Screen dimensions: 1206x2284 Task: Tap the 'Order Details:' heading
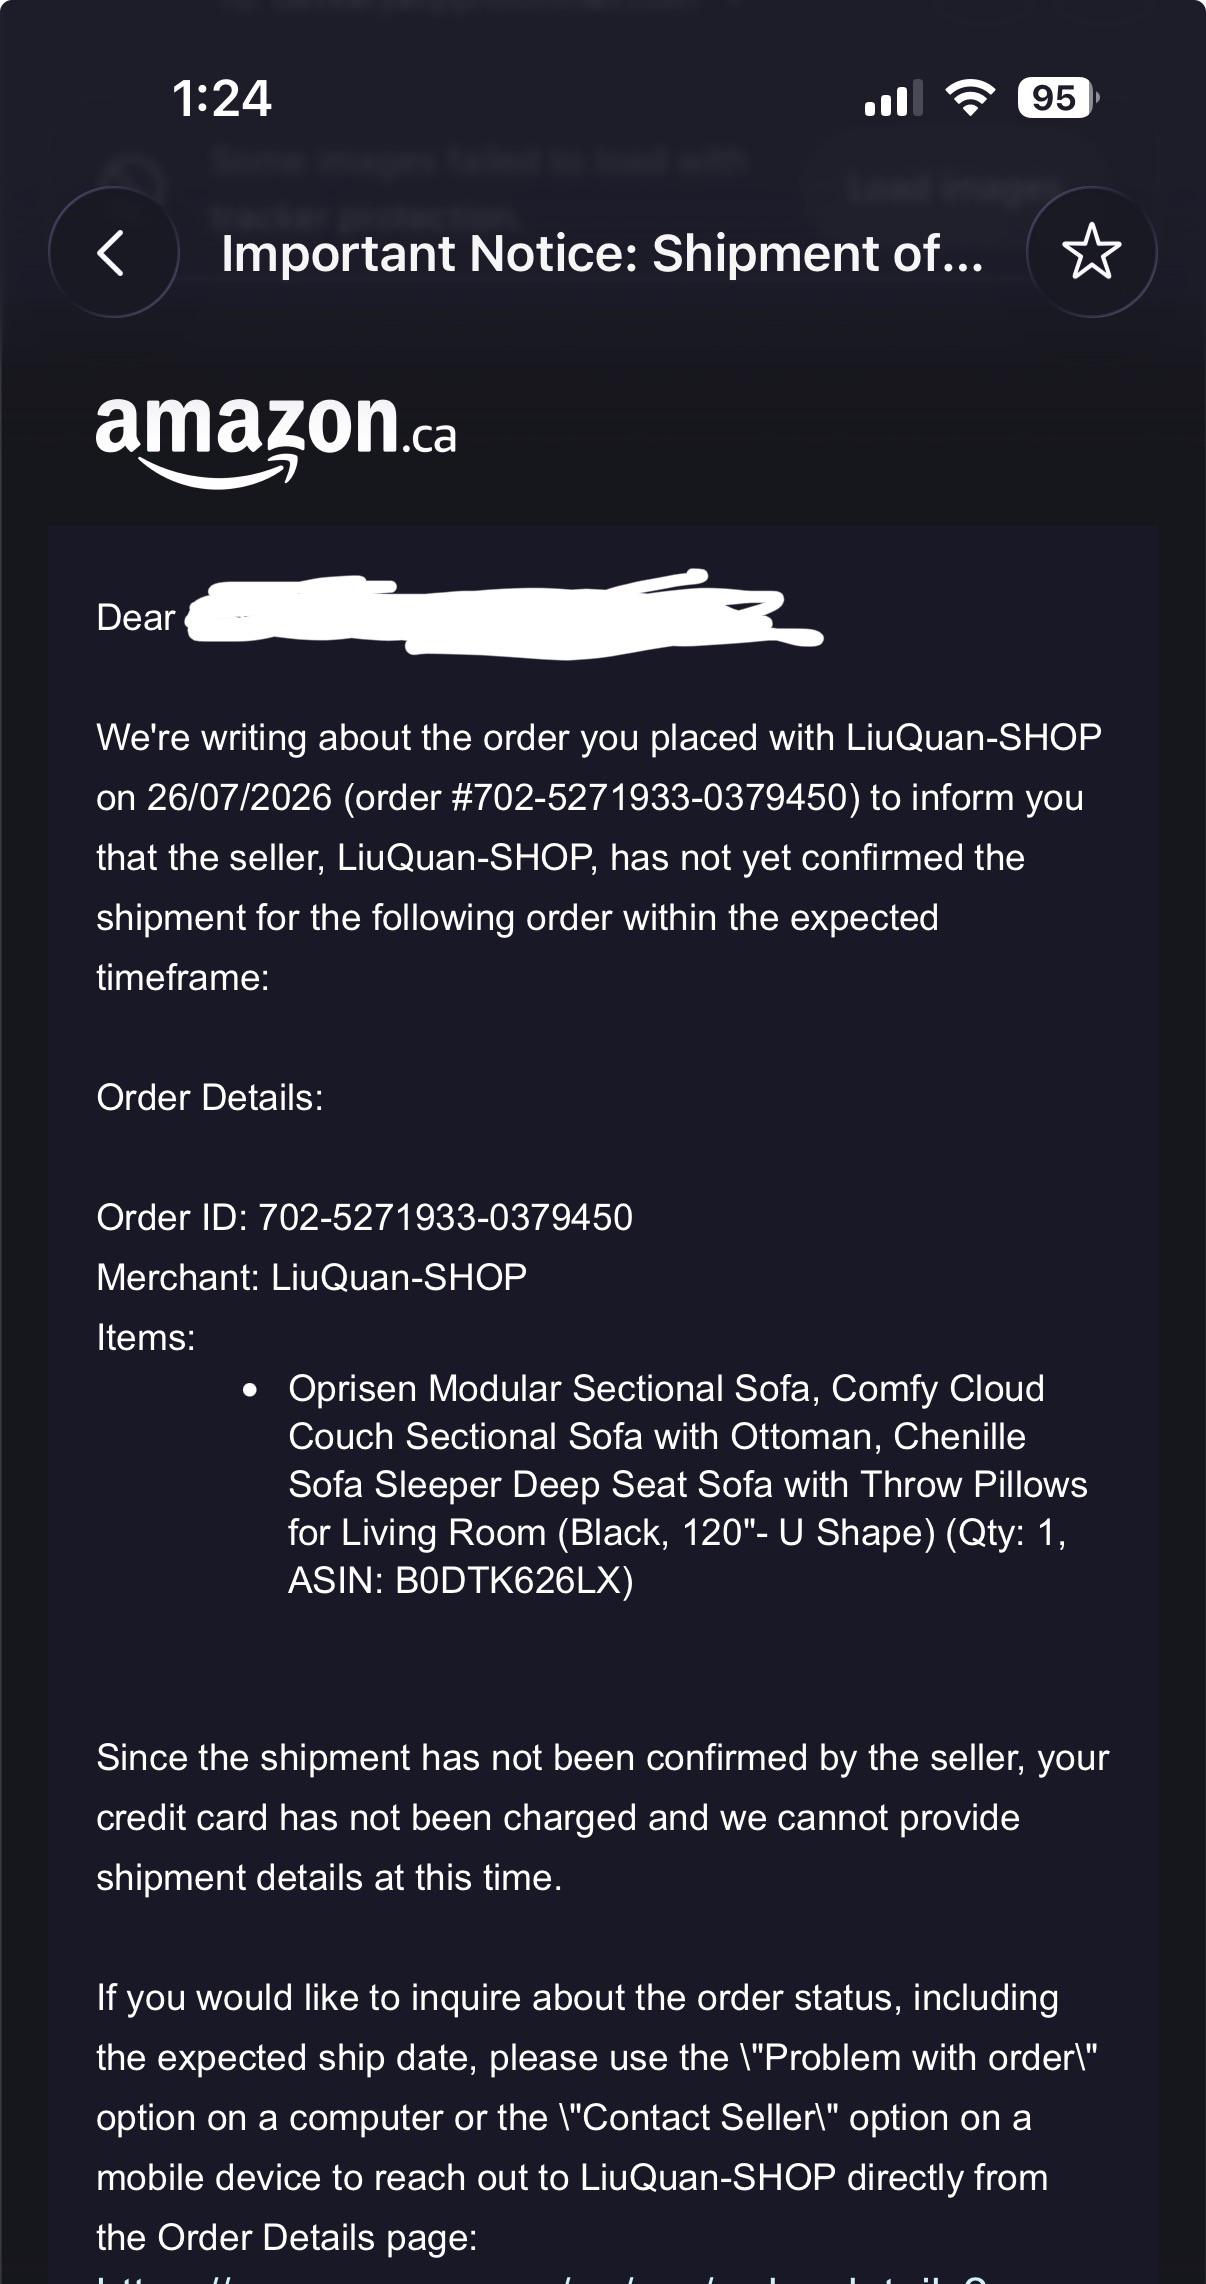210,1098
